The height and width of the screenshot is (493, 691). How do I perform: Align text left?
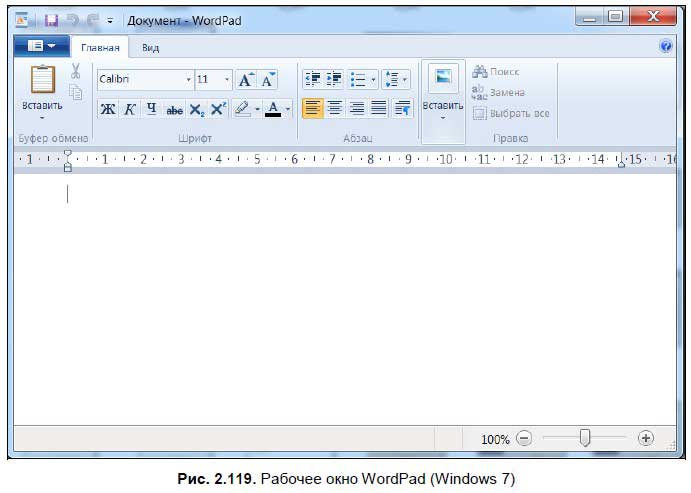click(x=312, y=108)
